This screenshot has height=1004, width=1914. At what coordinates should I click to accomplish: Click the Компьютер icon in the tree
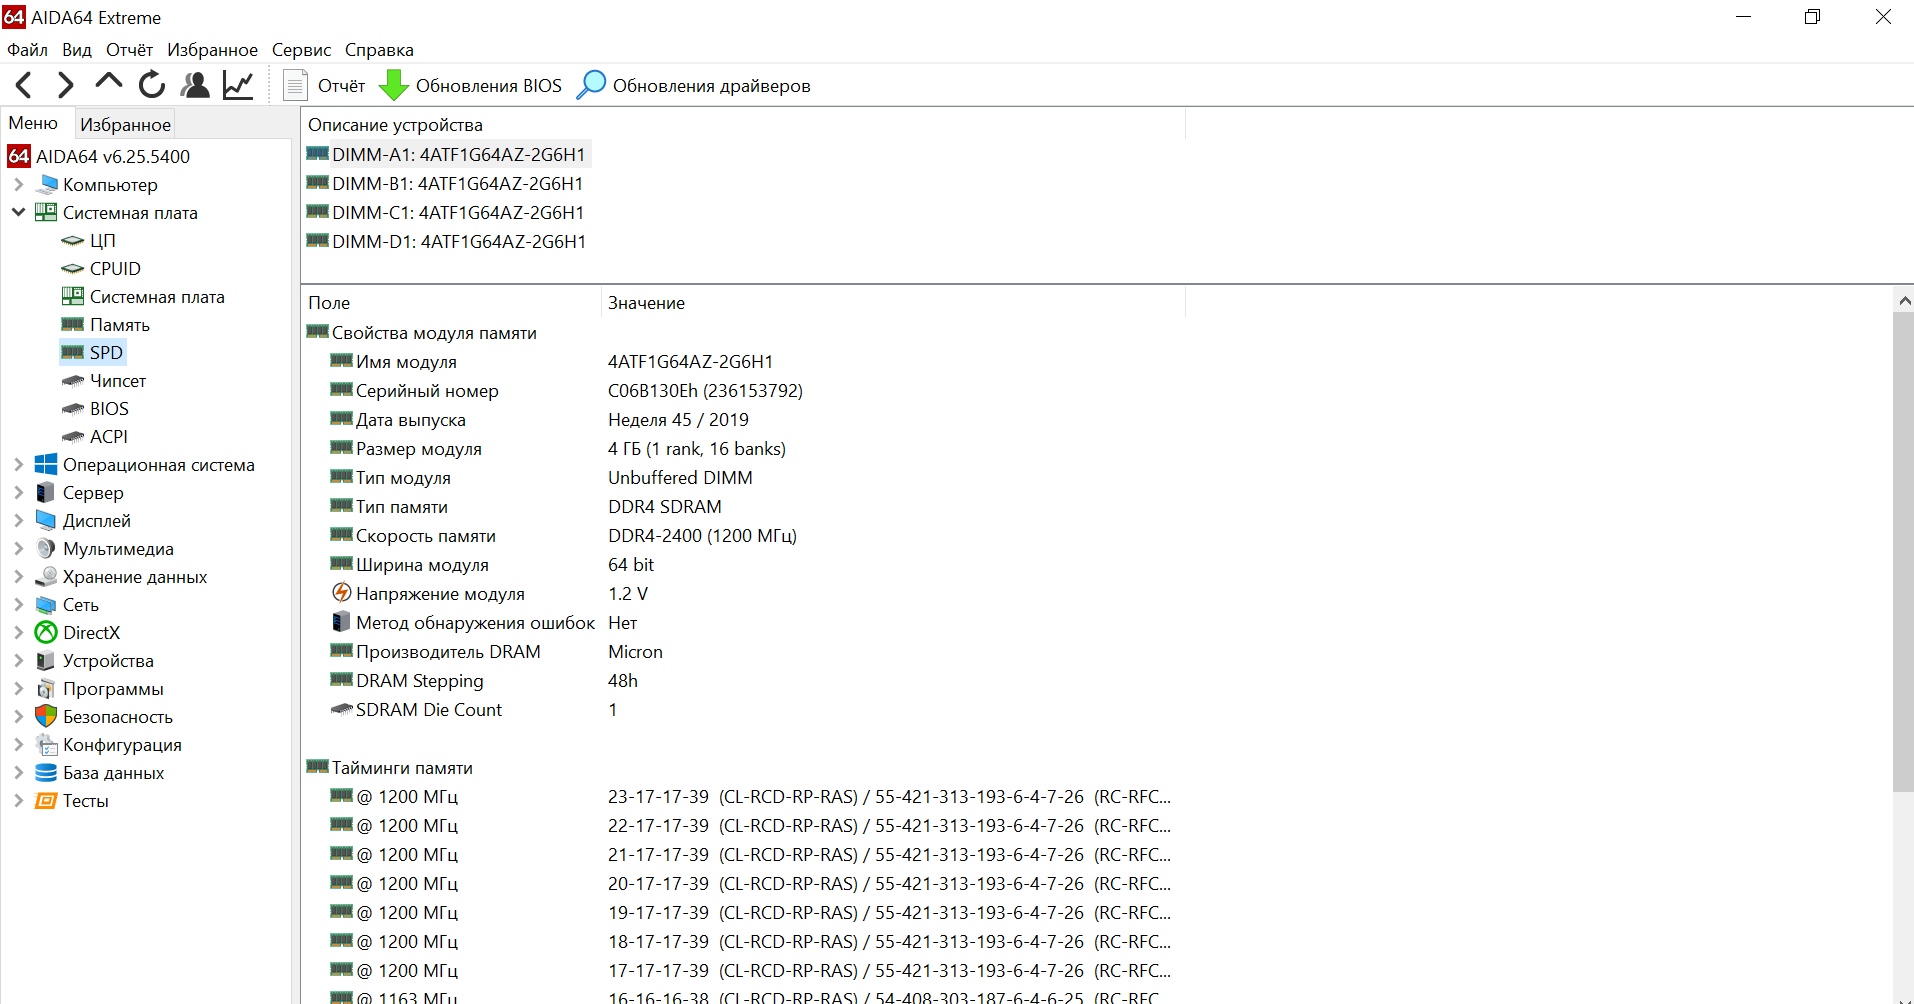pyautogui.click(x=46, y=184)
